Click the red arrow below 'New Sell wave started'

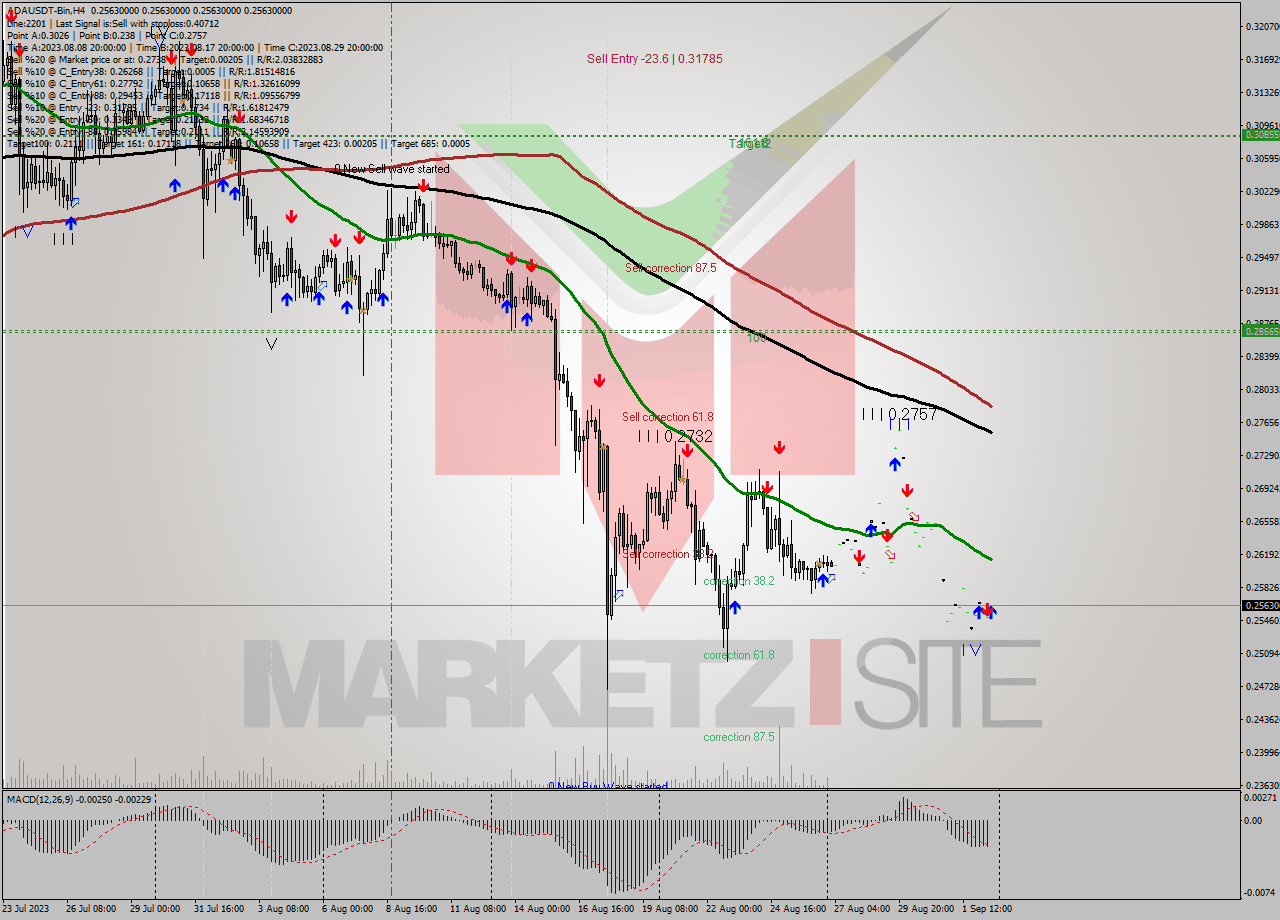[424, 186]
